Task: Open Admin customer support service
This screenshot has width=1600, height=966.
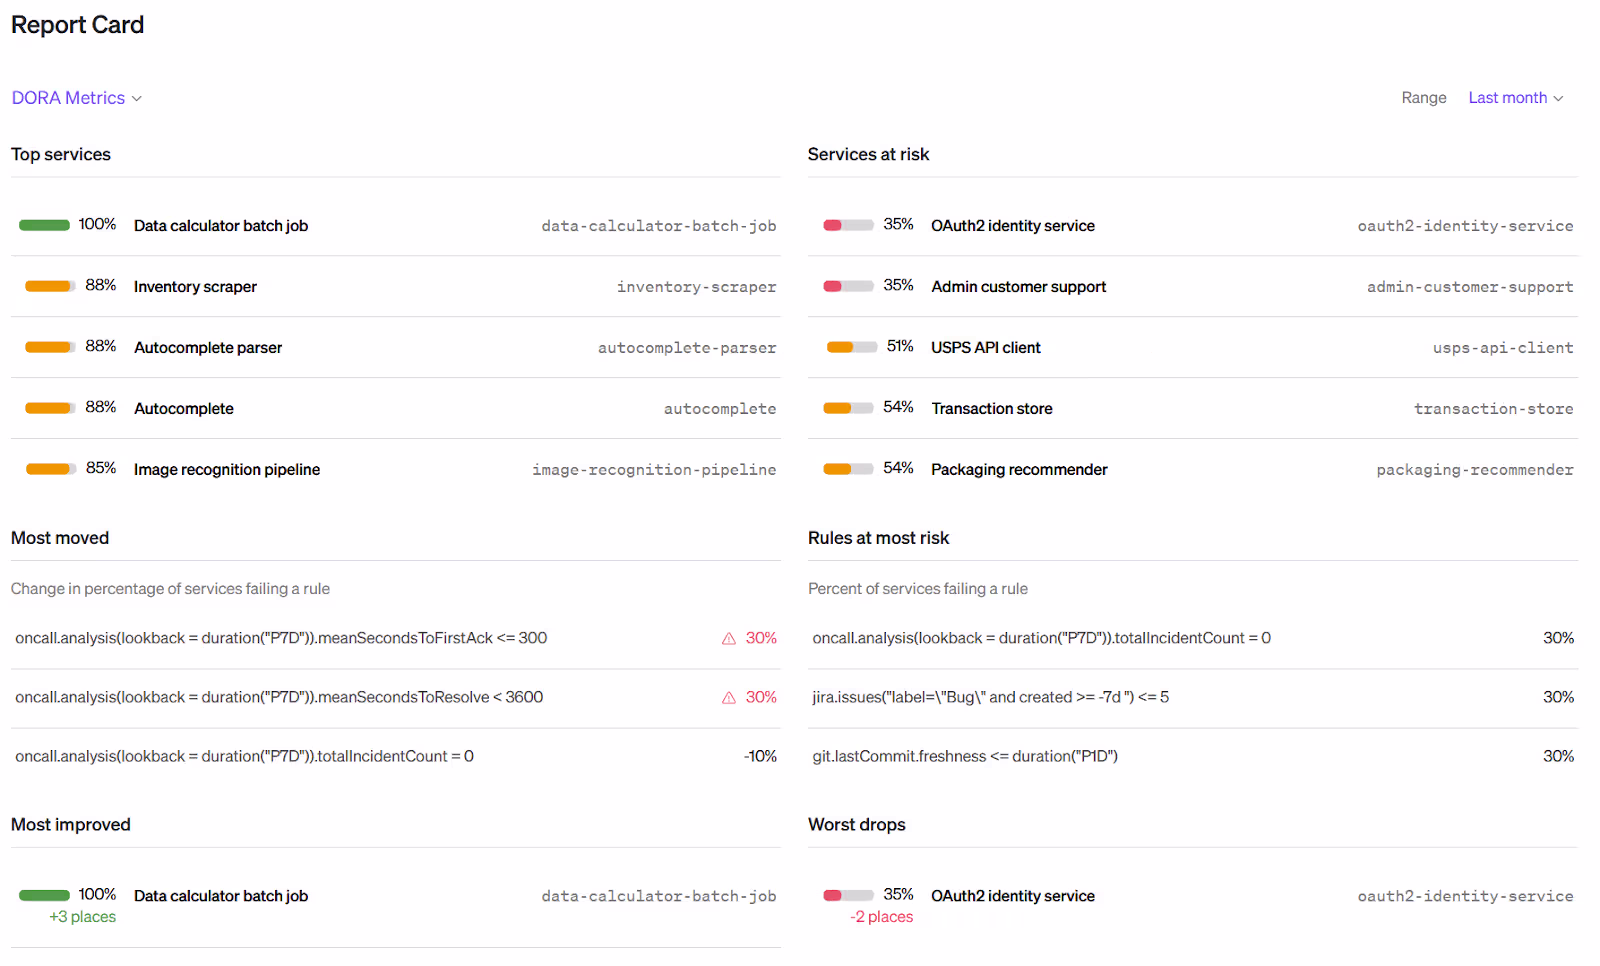Action: point(1018,287)
